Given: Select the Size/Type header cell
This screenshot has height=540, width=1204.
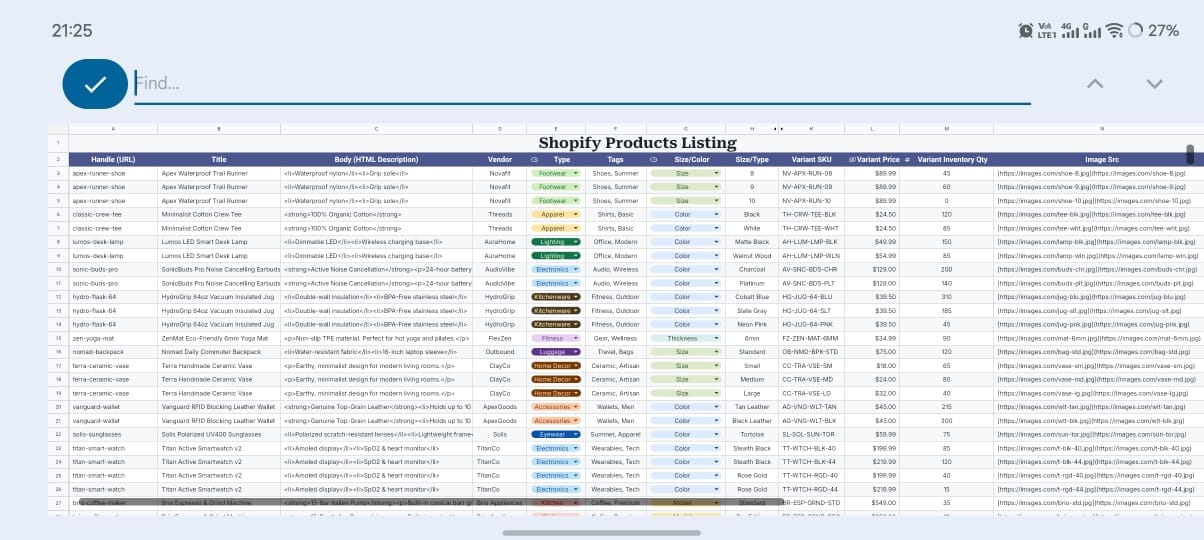Looking at the screenshot, I should tap(752, 159).
